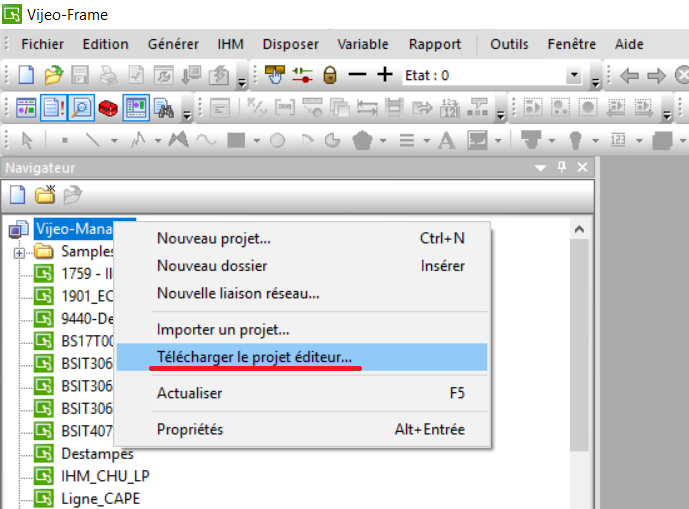
Task: Select the IHM_CHU_LP project
Action: pyautogui.click(x=105, y=476)
